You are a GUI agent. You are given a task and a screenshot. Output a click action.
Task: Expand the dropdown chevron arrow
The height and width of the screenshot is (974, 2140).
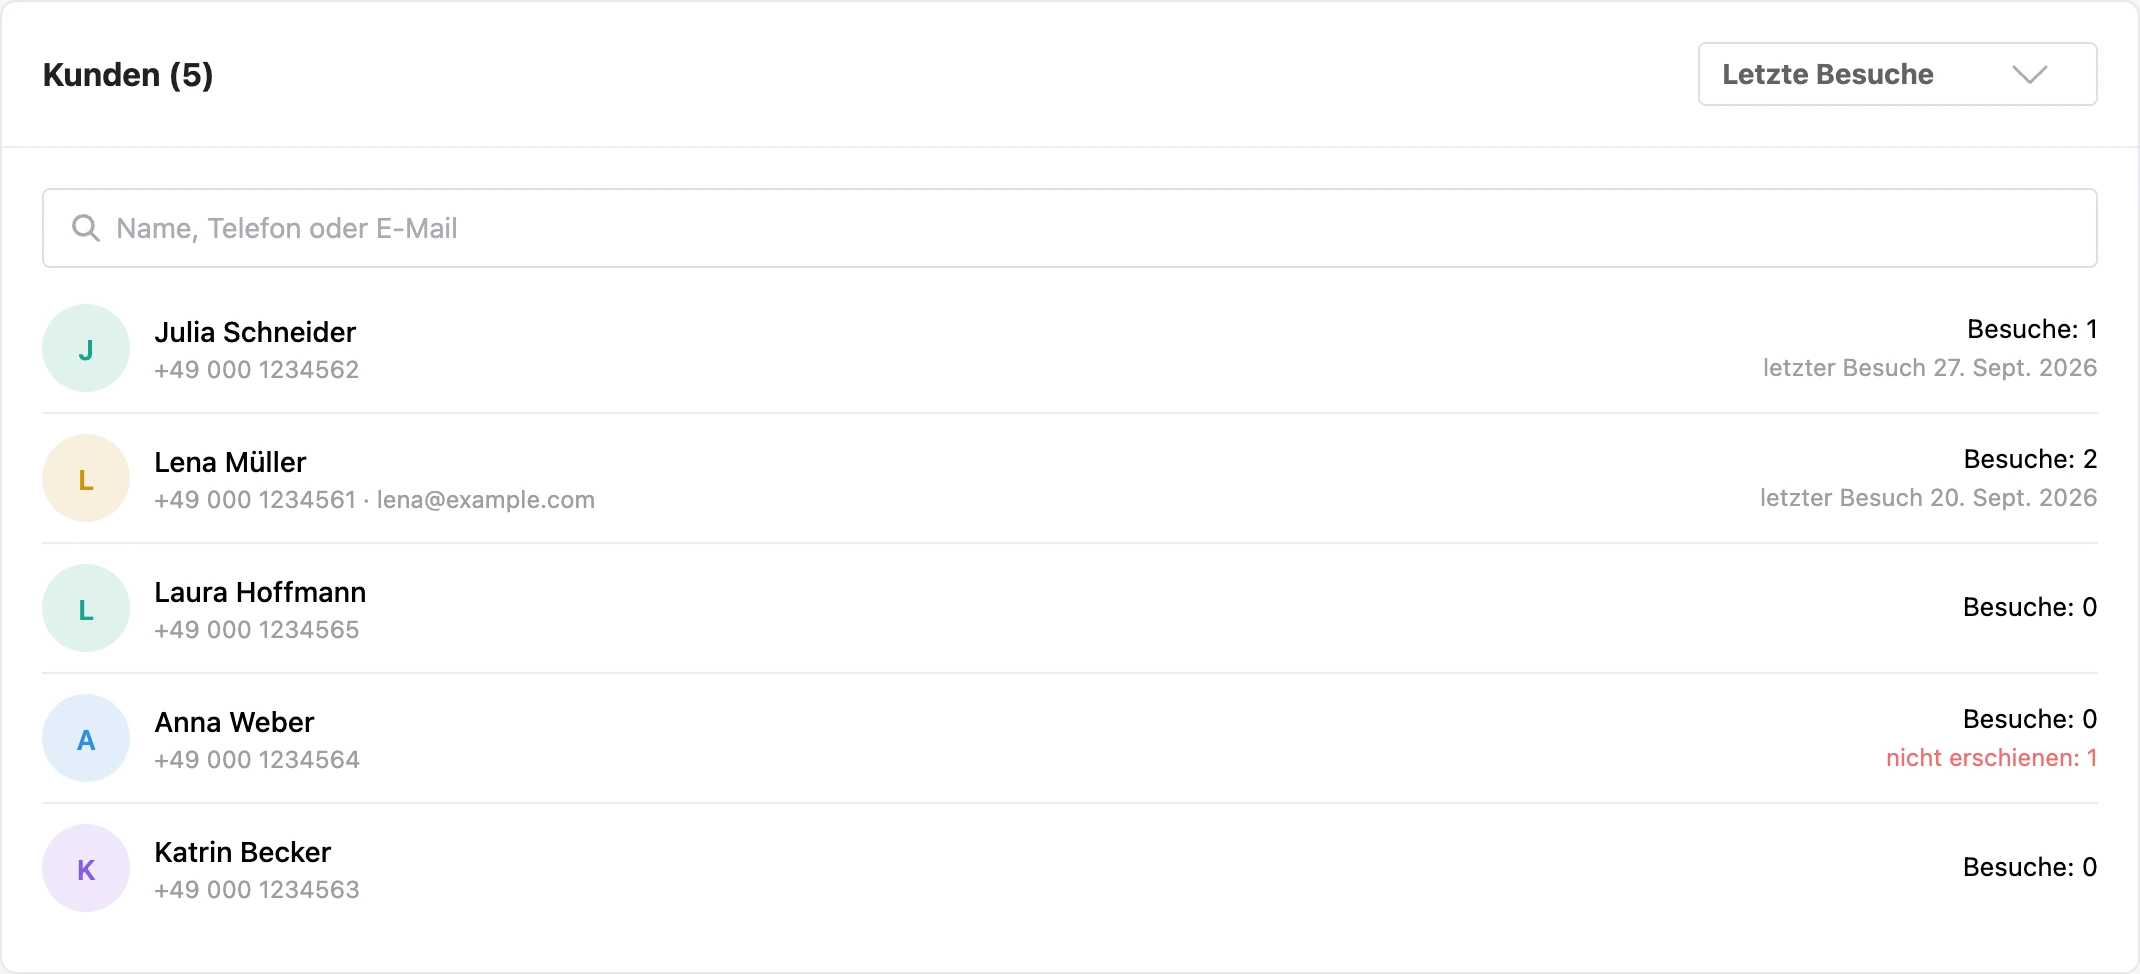click(2029, 75)
